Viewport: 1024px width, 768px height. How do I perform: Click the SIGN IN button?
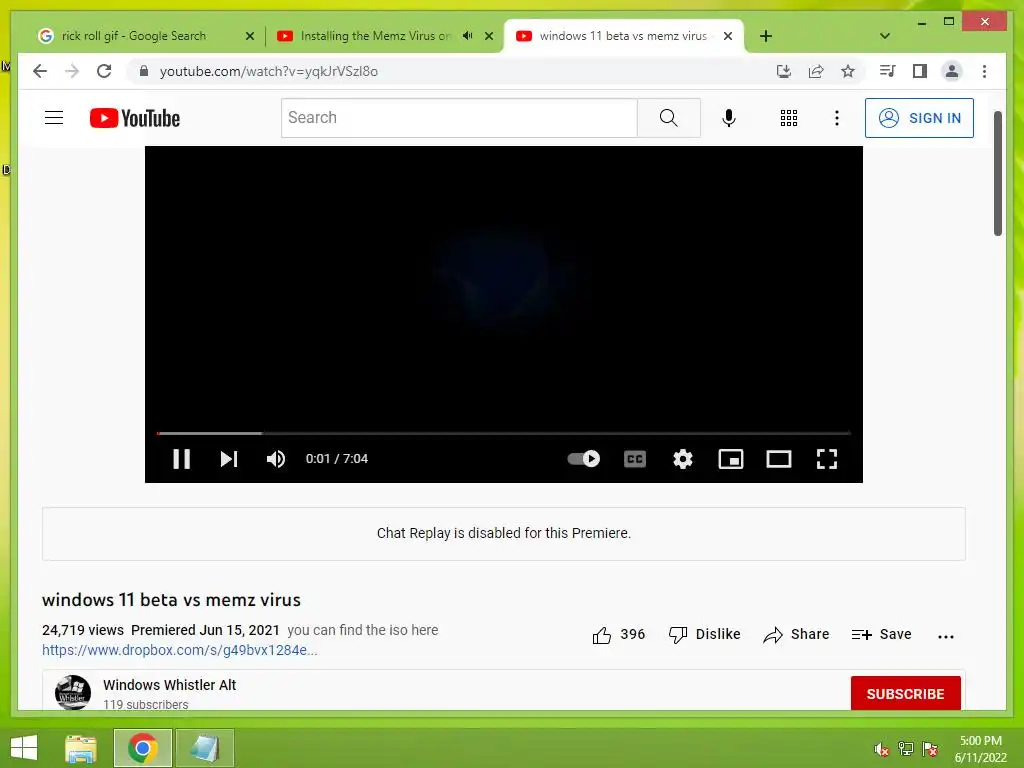[x=919, y=118]
